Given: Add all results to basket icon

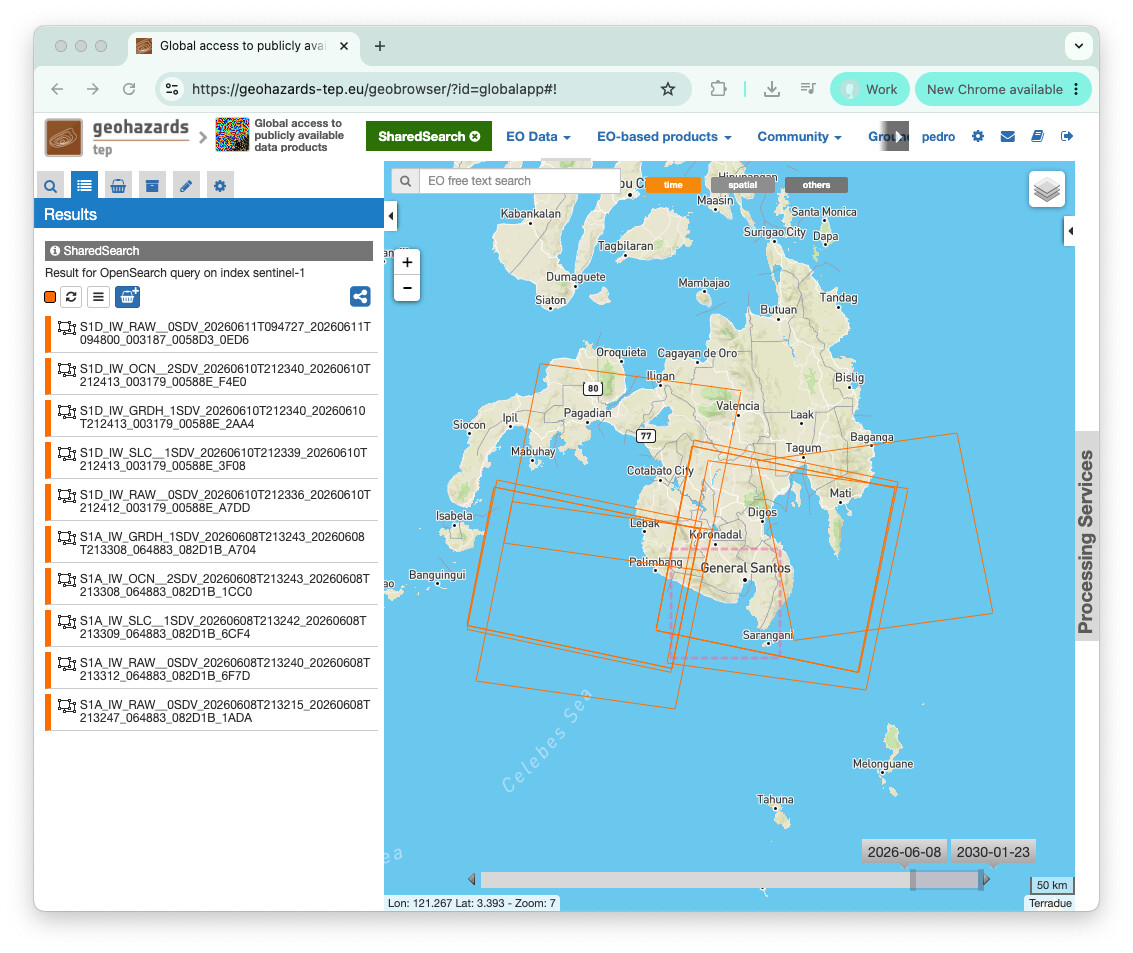Looking at the screenshot, I should point(128,297).
